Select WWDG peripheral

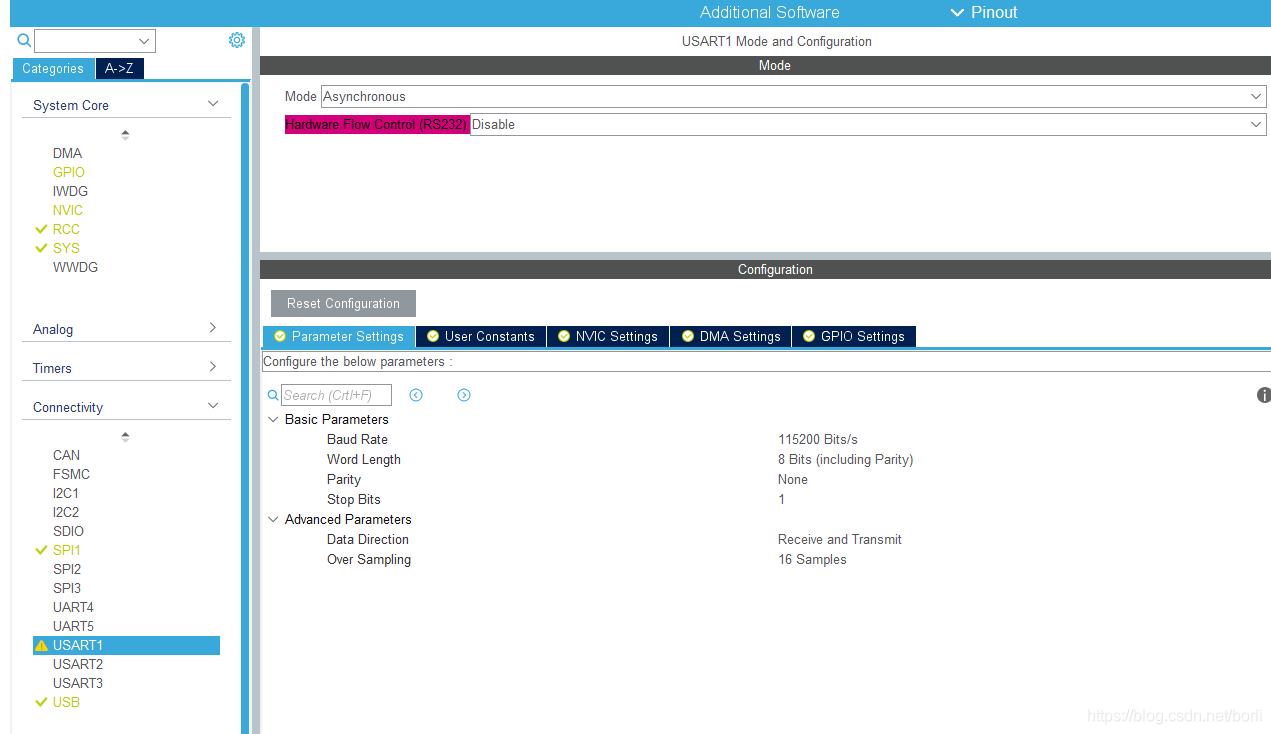(75, 267)
